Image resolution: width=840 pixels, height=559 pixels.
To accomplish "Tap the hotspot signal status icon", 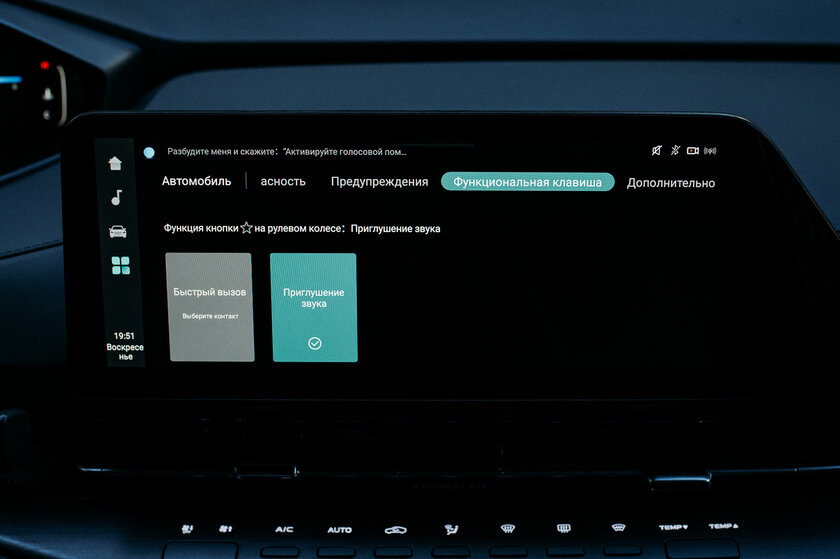I will 710,151.
